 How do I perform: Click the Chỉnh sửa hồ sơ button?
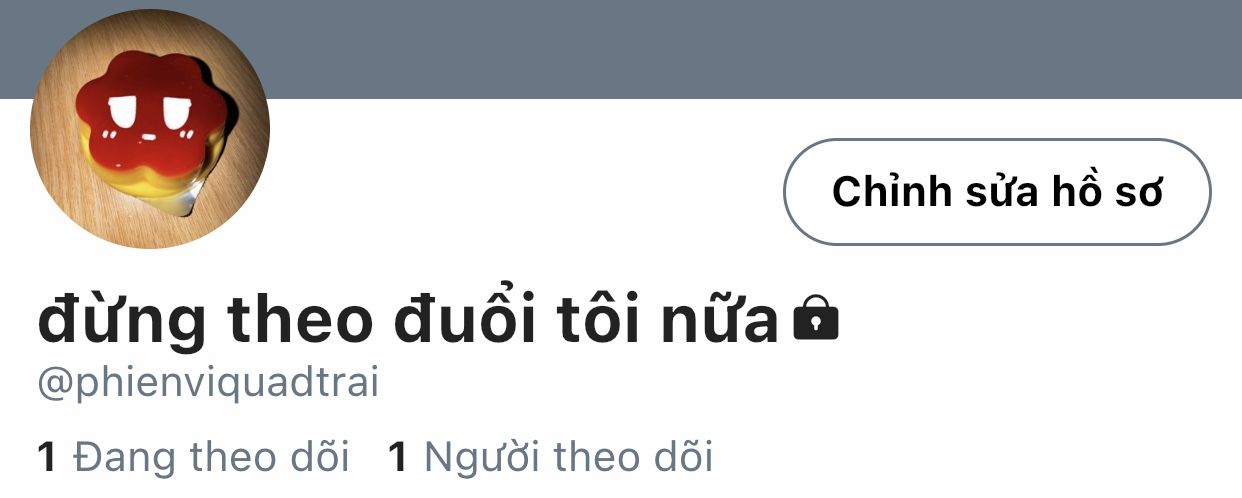click(x=997, y=192)
